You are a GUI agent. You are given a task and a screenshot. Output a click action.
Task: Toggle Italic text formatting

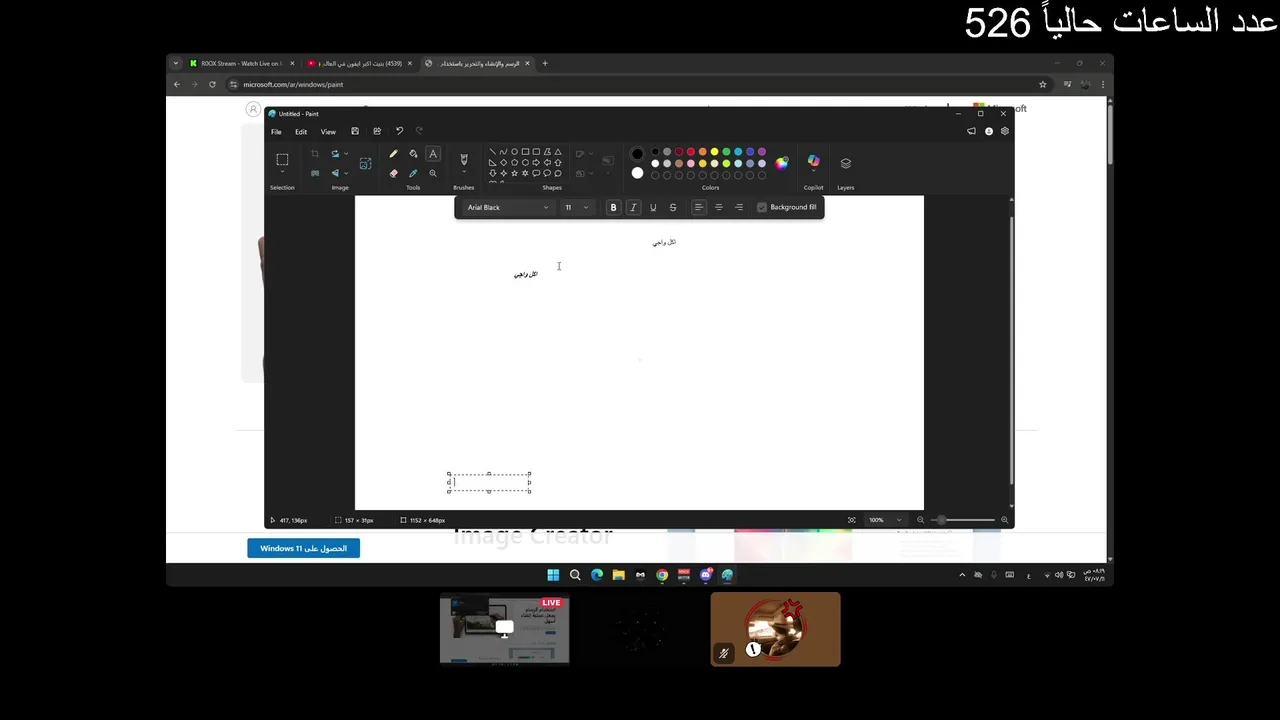pyautogui.click(x=633, y=207)
